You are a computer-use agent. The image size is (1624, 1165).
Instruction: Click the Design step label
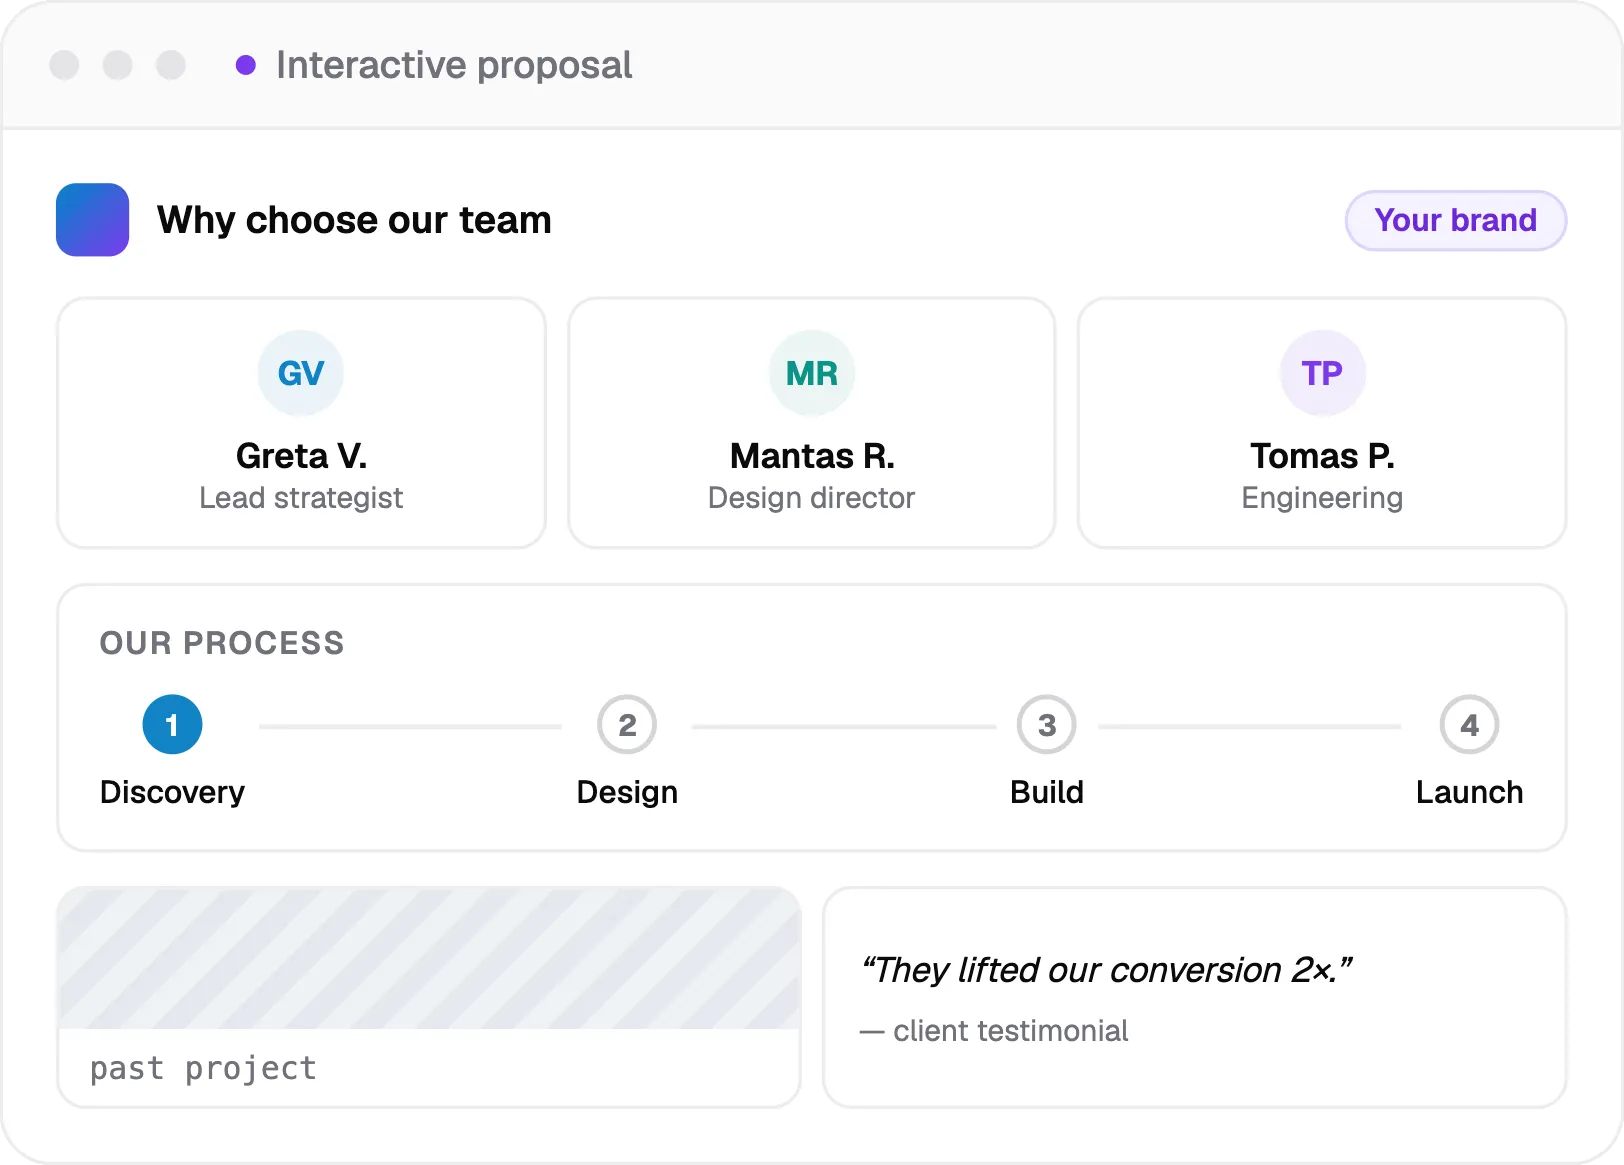627,792
